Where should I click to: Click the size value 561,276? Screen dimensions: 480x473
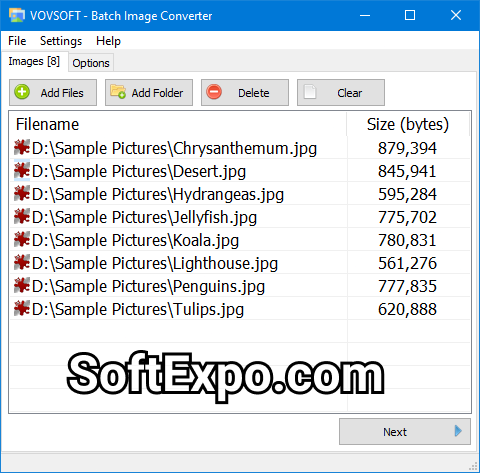[407, 263]
